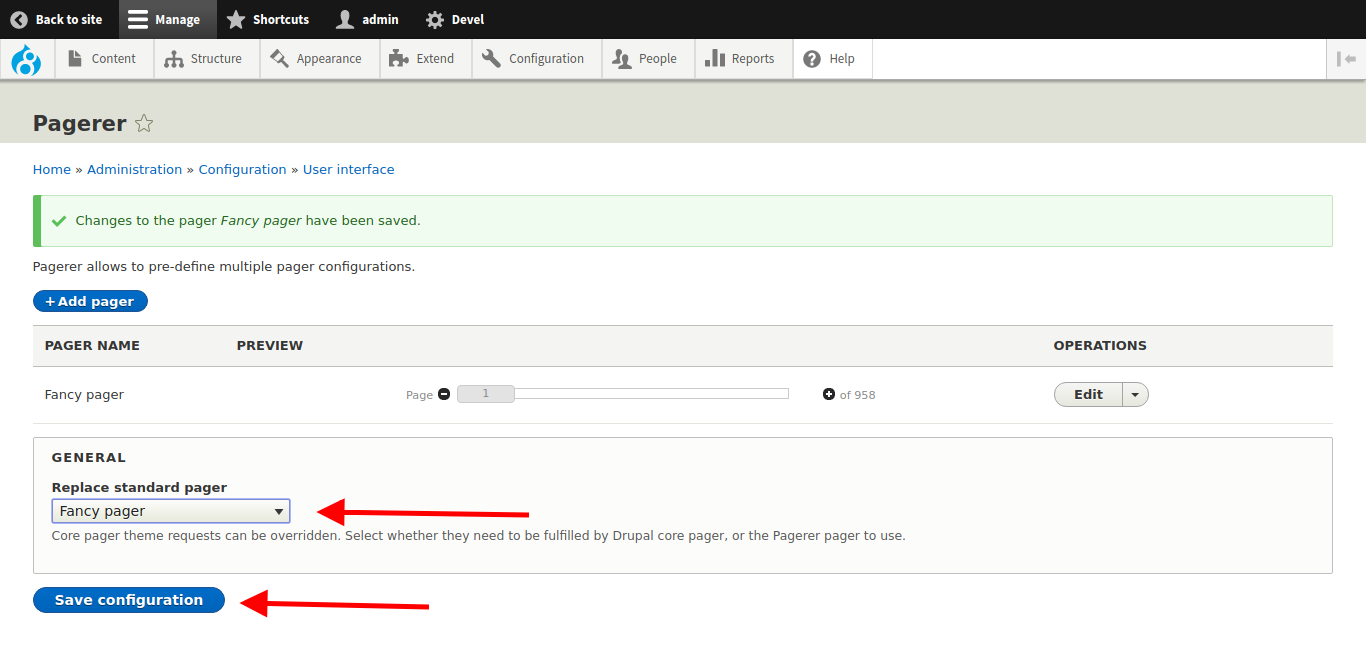Add Pagerer page to shortcuts via star
1366x653 pixels.
tap(144, 124)
